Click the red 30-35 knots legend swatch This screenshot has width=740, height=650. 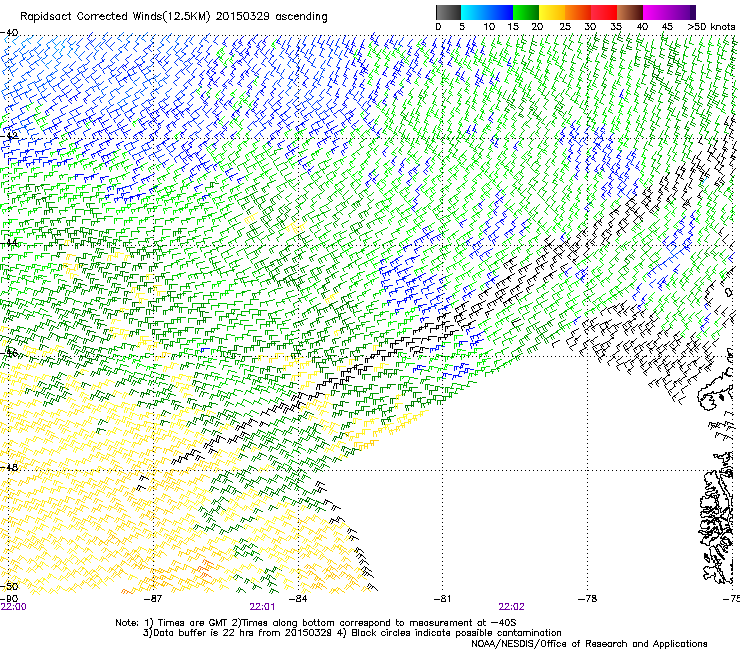[x=604, y=12]
